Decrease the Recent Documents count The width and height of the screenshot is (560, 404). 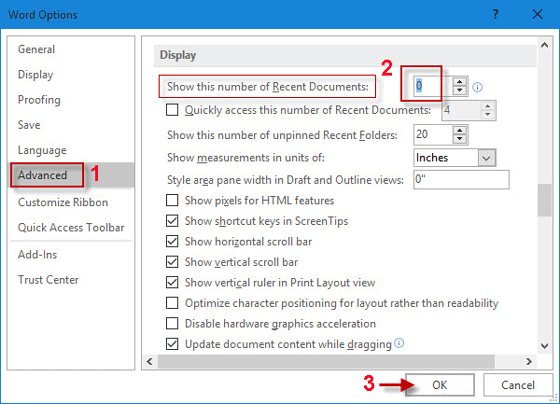(x=460, y=91)
